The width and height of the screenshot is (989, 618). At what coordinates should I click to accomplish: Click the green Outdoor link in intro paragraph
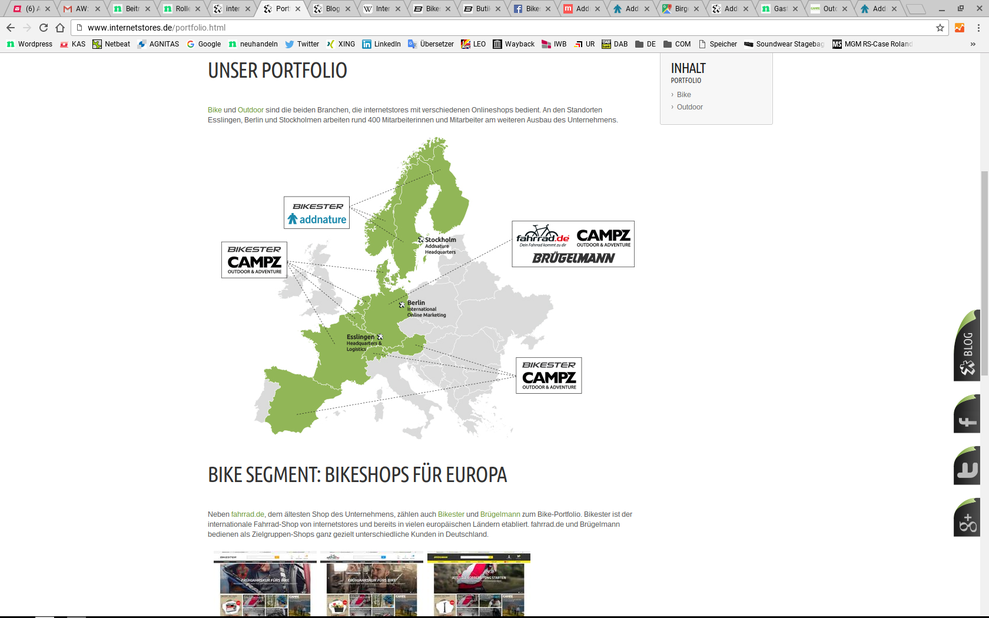(x=250, y=110)
